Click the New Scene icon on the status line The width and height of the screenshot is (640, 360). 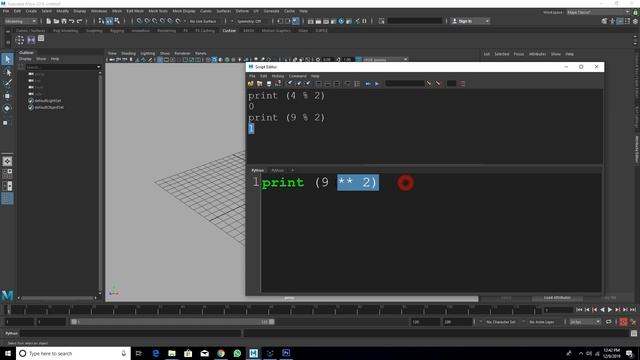(48, 21)
